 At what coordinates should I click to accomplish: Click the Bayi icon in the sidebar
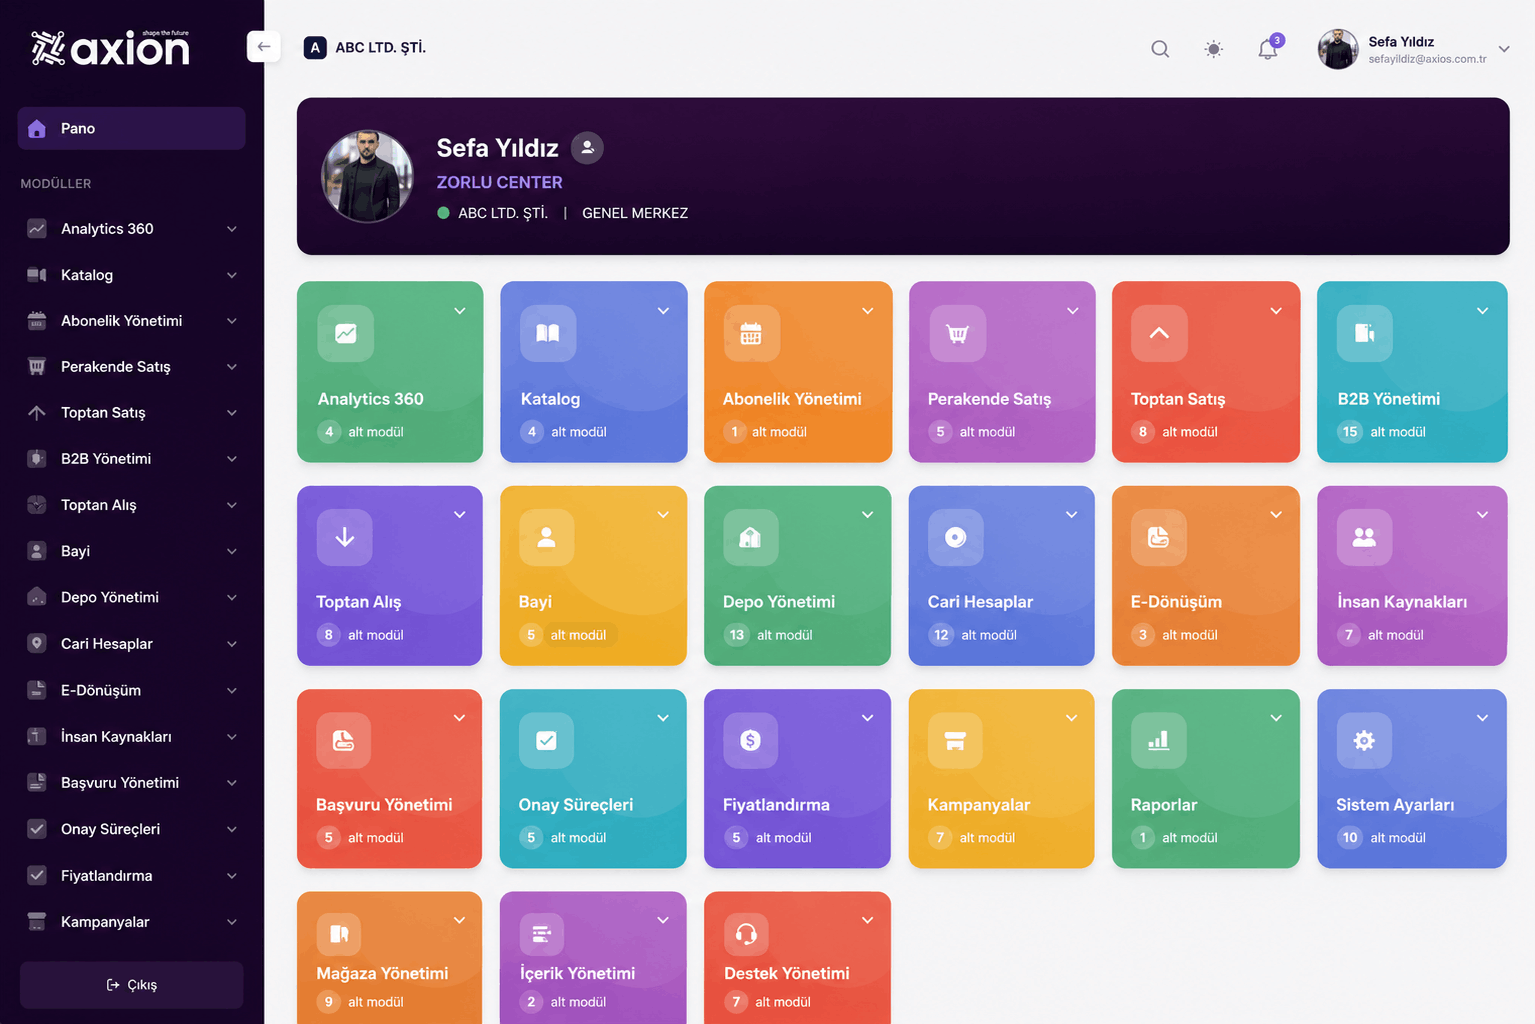pos(37,551)
